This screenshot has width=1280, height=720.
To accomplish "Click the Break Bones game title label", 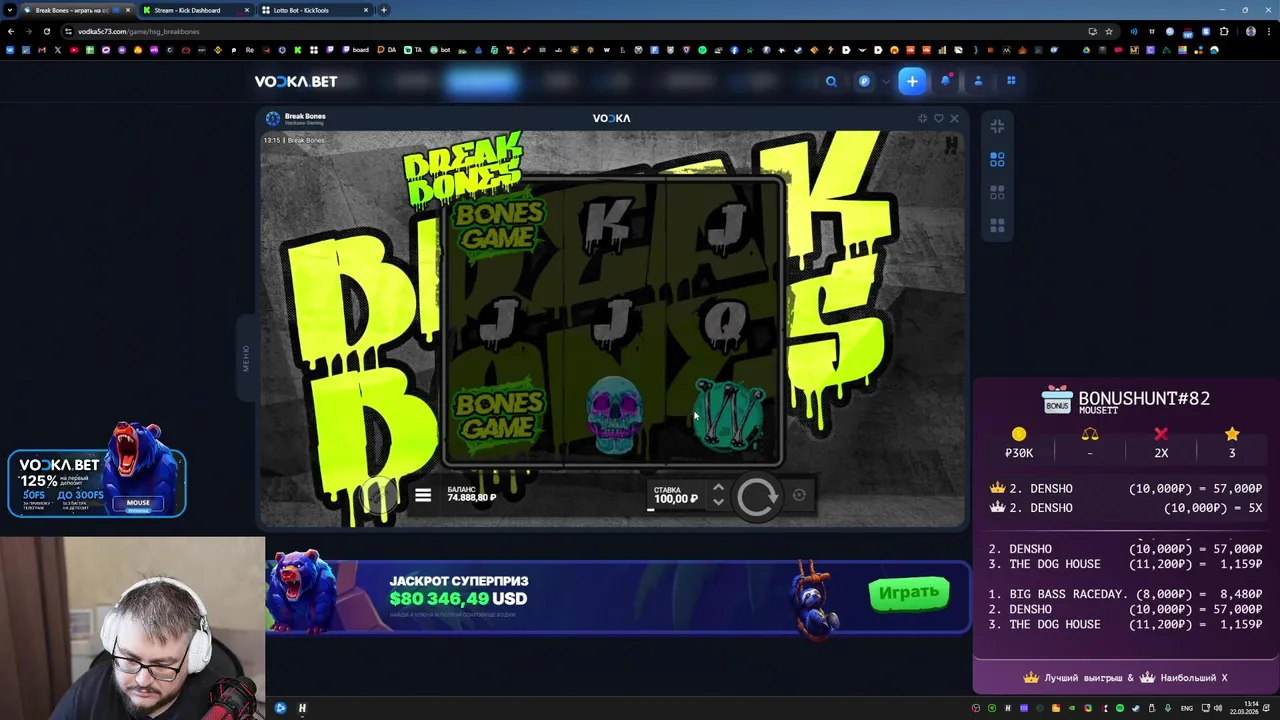I will click(x=305, y=116).
